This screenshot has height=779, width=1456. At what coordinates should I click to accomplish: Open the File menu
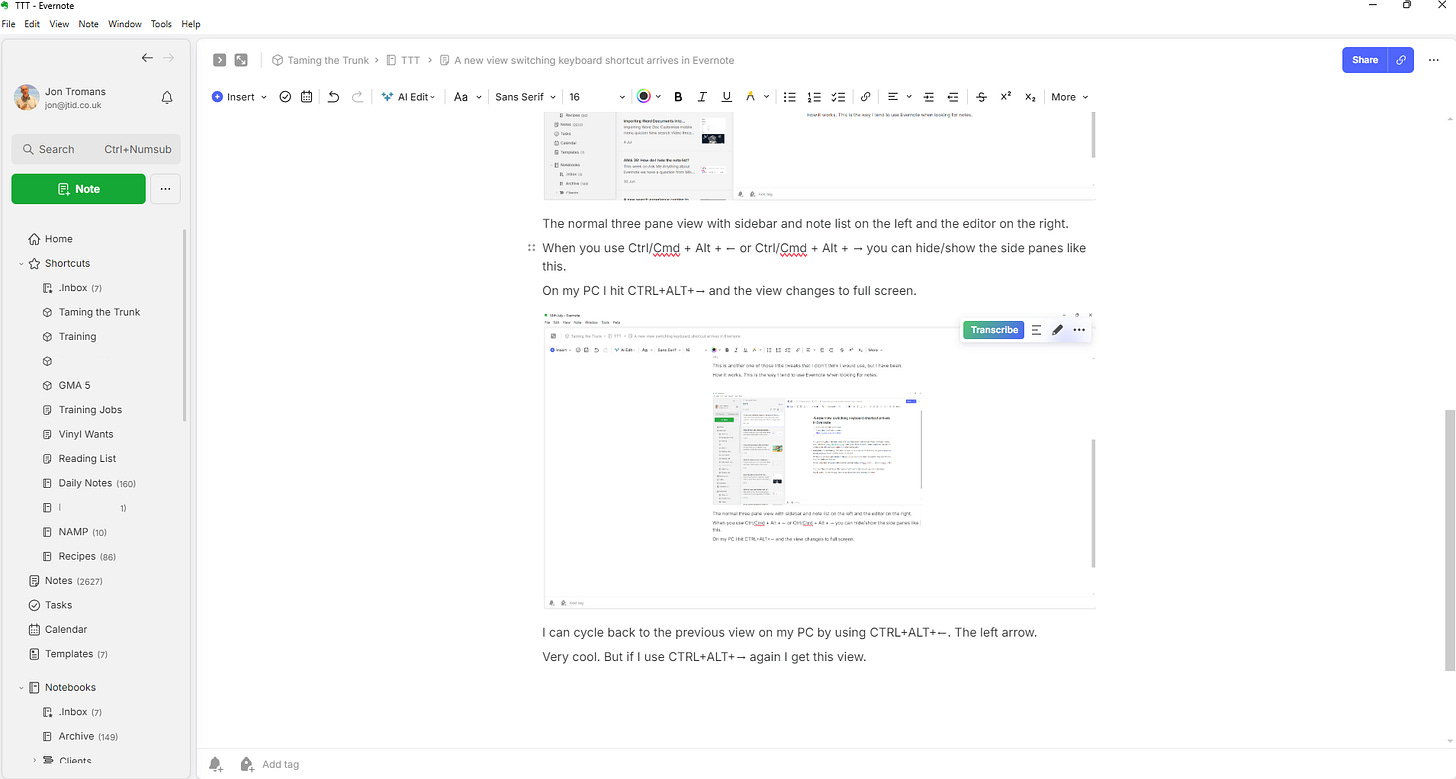[8, 24]
